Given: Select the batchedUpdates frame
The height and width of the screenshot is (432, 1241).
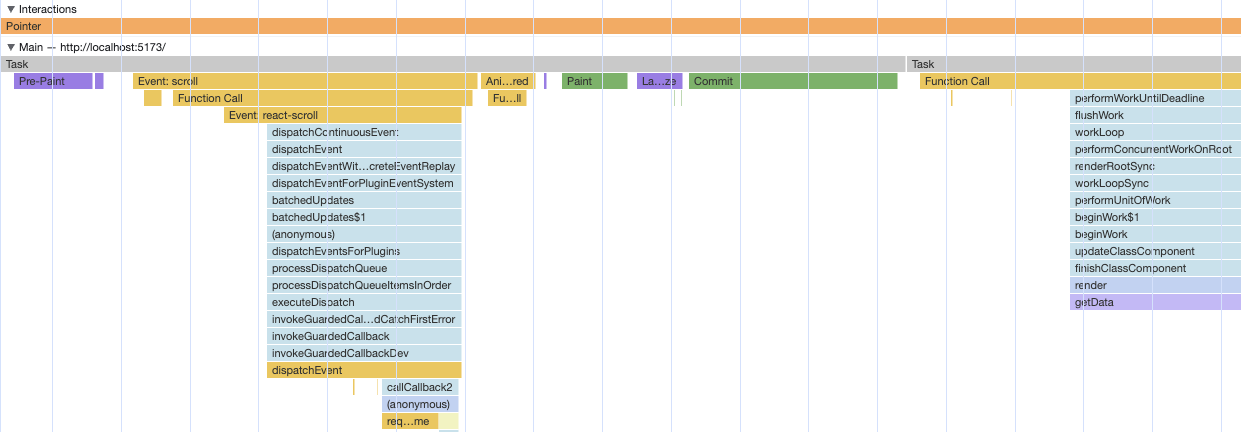Looking at the screenshot, I should click(364, 200).
